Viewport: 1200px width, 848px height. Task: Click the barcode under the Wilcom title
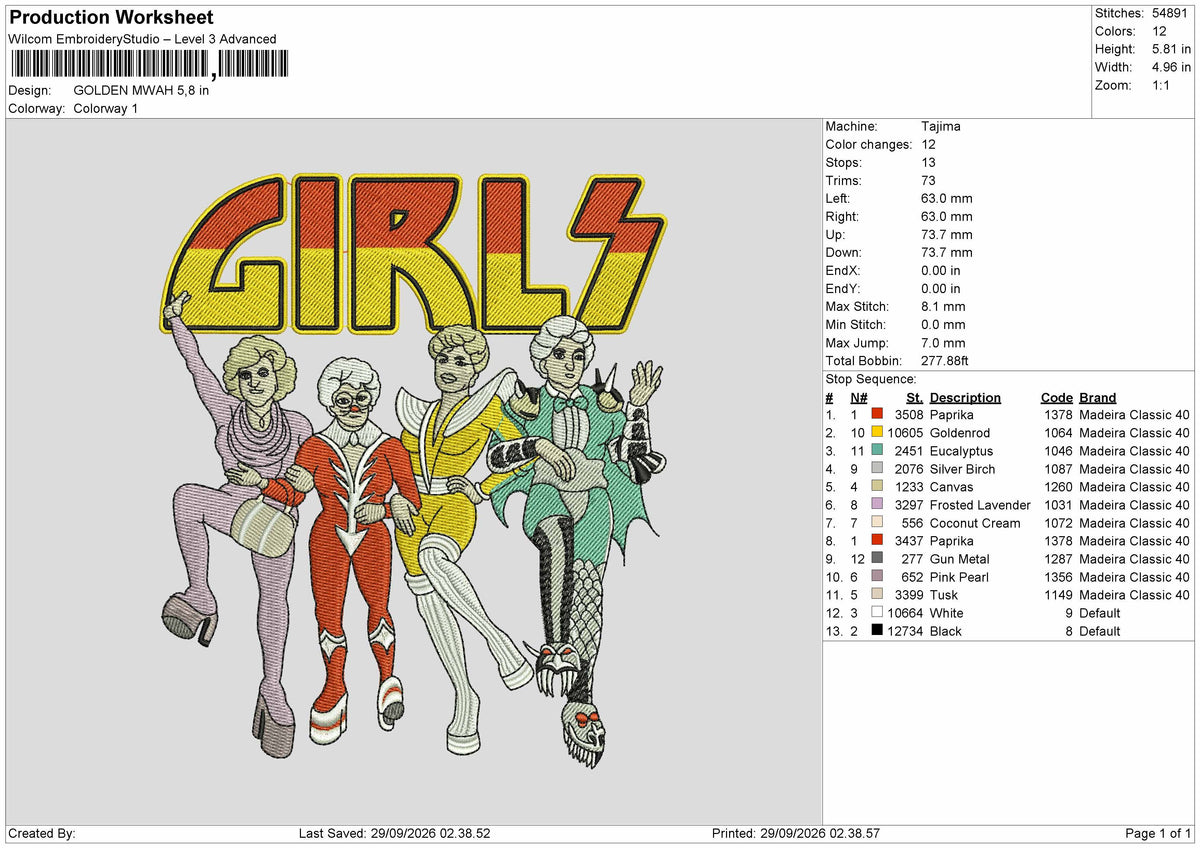[149, 65]
